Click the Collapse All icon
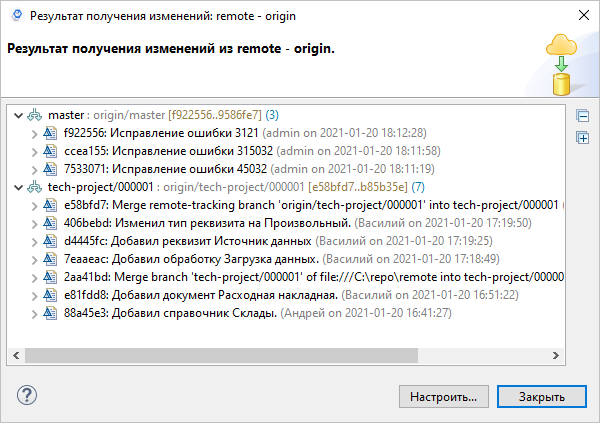Viewport: 600px width, 423px height. pyautogui.click(x=583, y=115)
